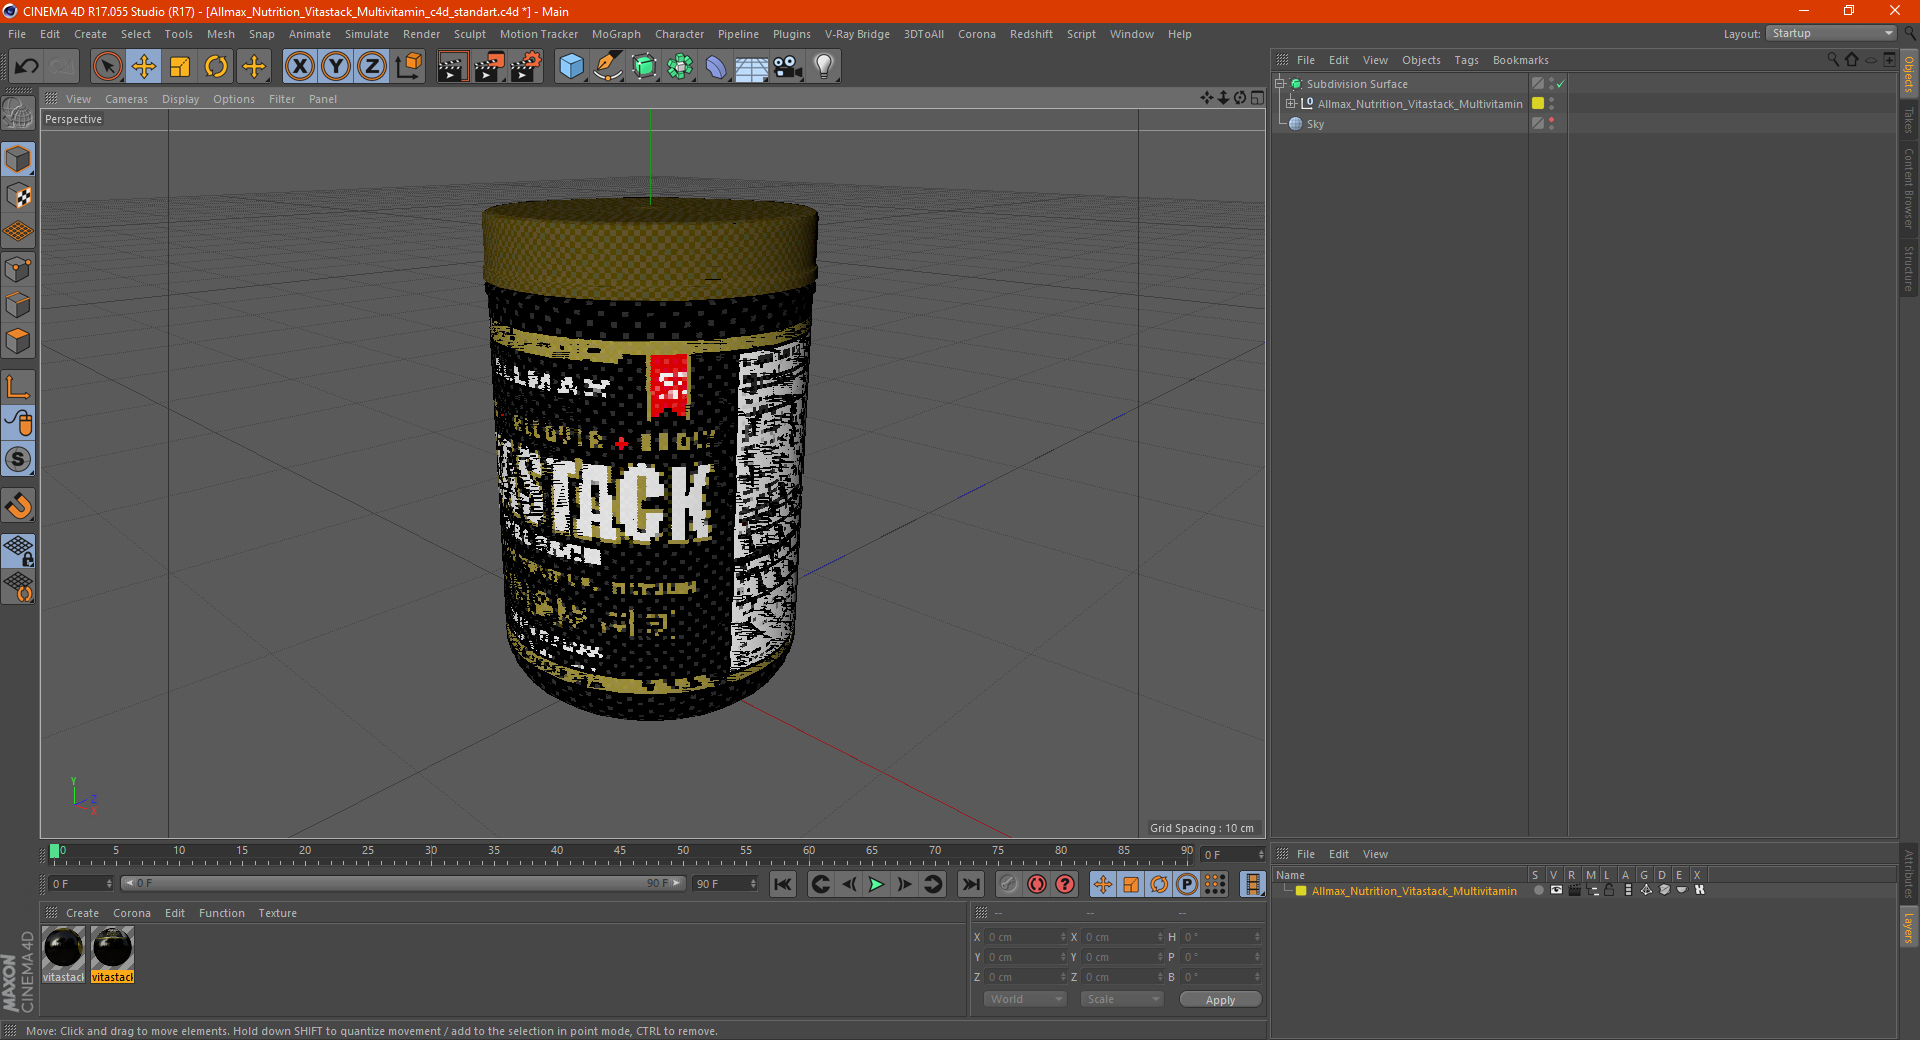Open the Array modeling objects icon
Image resolution: width=1920 pixels, height=1040 pixels.
point(680,67)
